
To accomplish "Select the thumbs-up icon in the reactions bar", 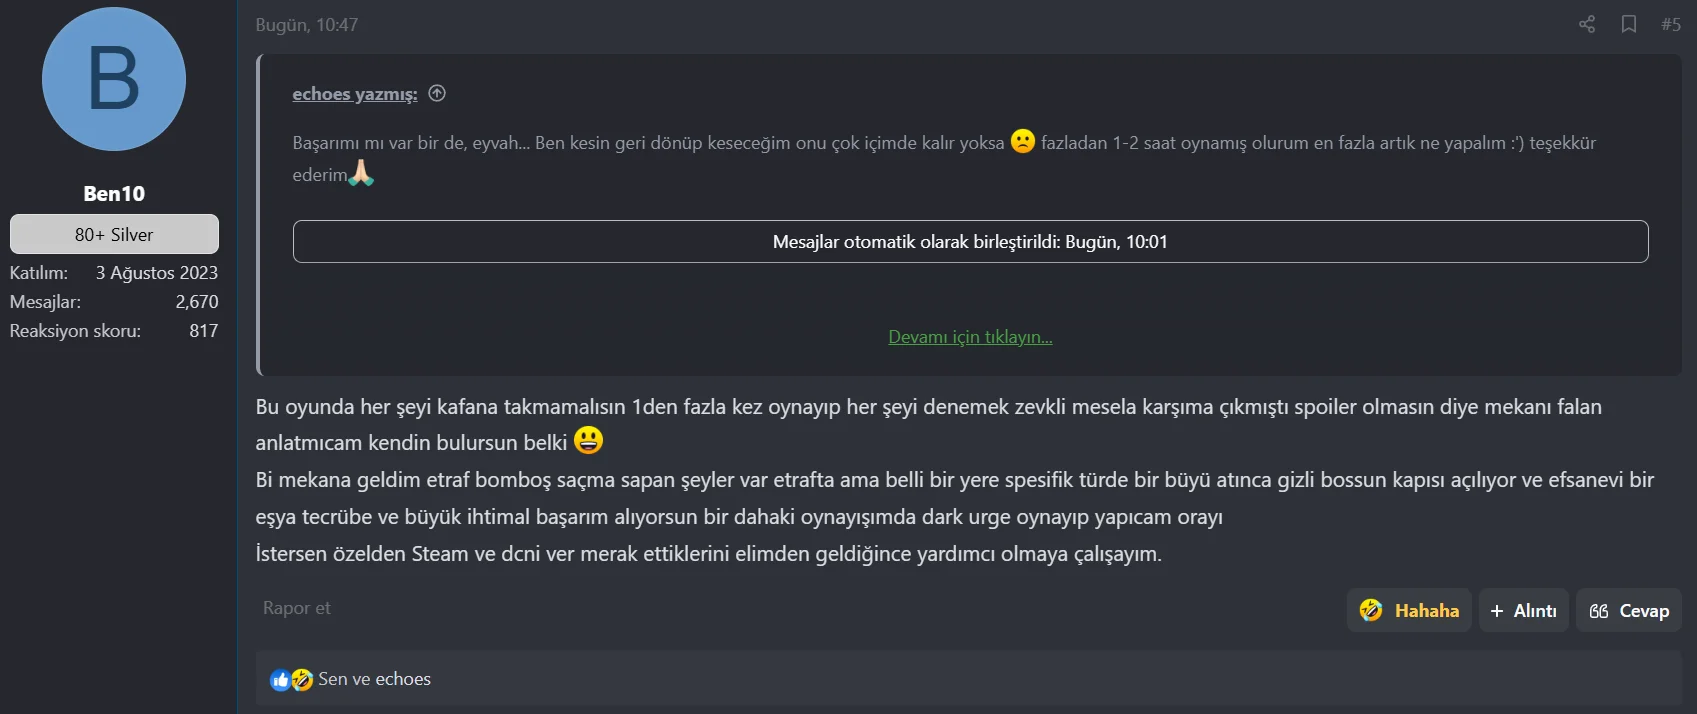I will click(281, 679).
